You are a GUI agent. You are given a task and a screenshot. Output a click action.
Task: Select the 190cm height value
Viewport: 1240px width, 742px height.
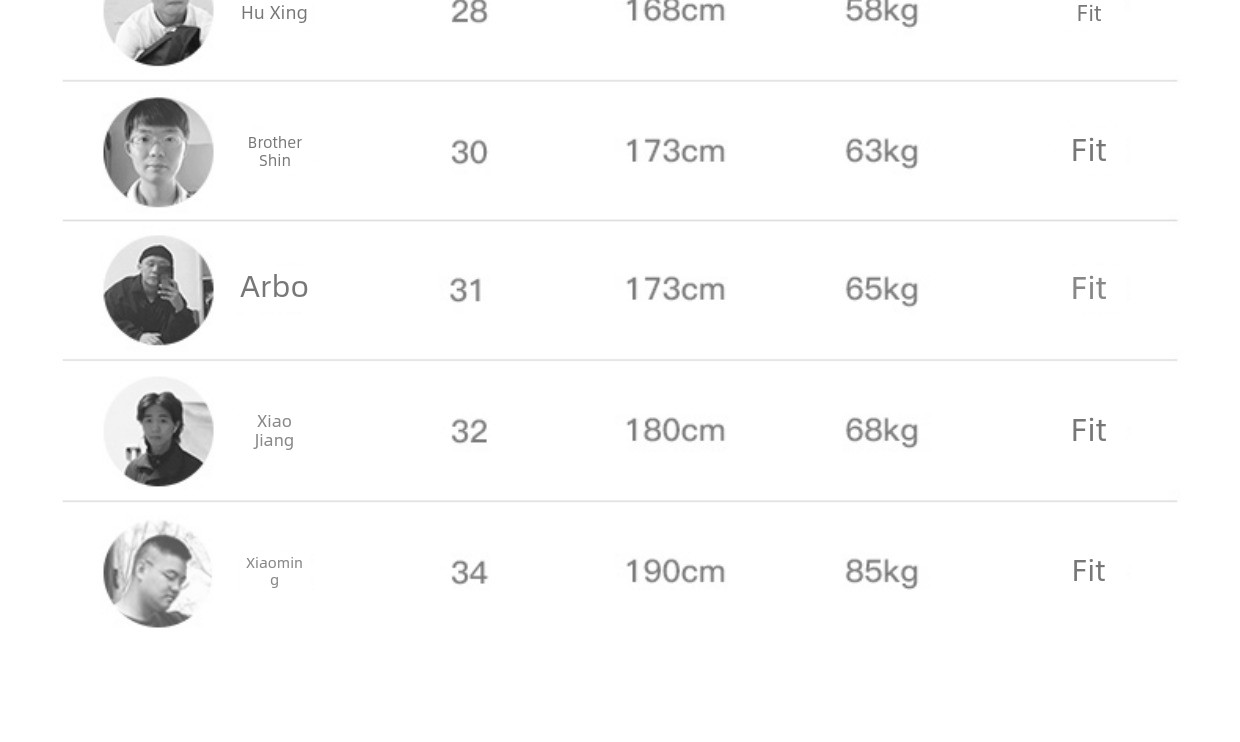pyautogui.click(x=675, y=571)
